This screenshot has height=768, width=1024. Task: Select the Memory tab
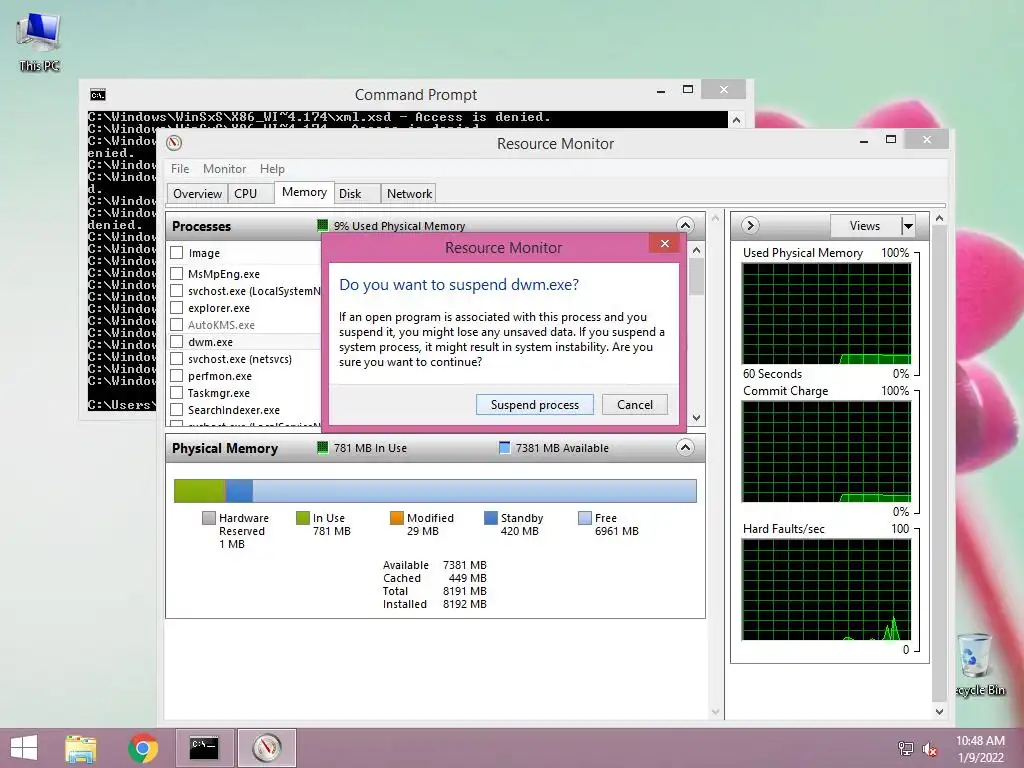coord(304,192)
